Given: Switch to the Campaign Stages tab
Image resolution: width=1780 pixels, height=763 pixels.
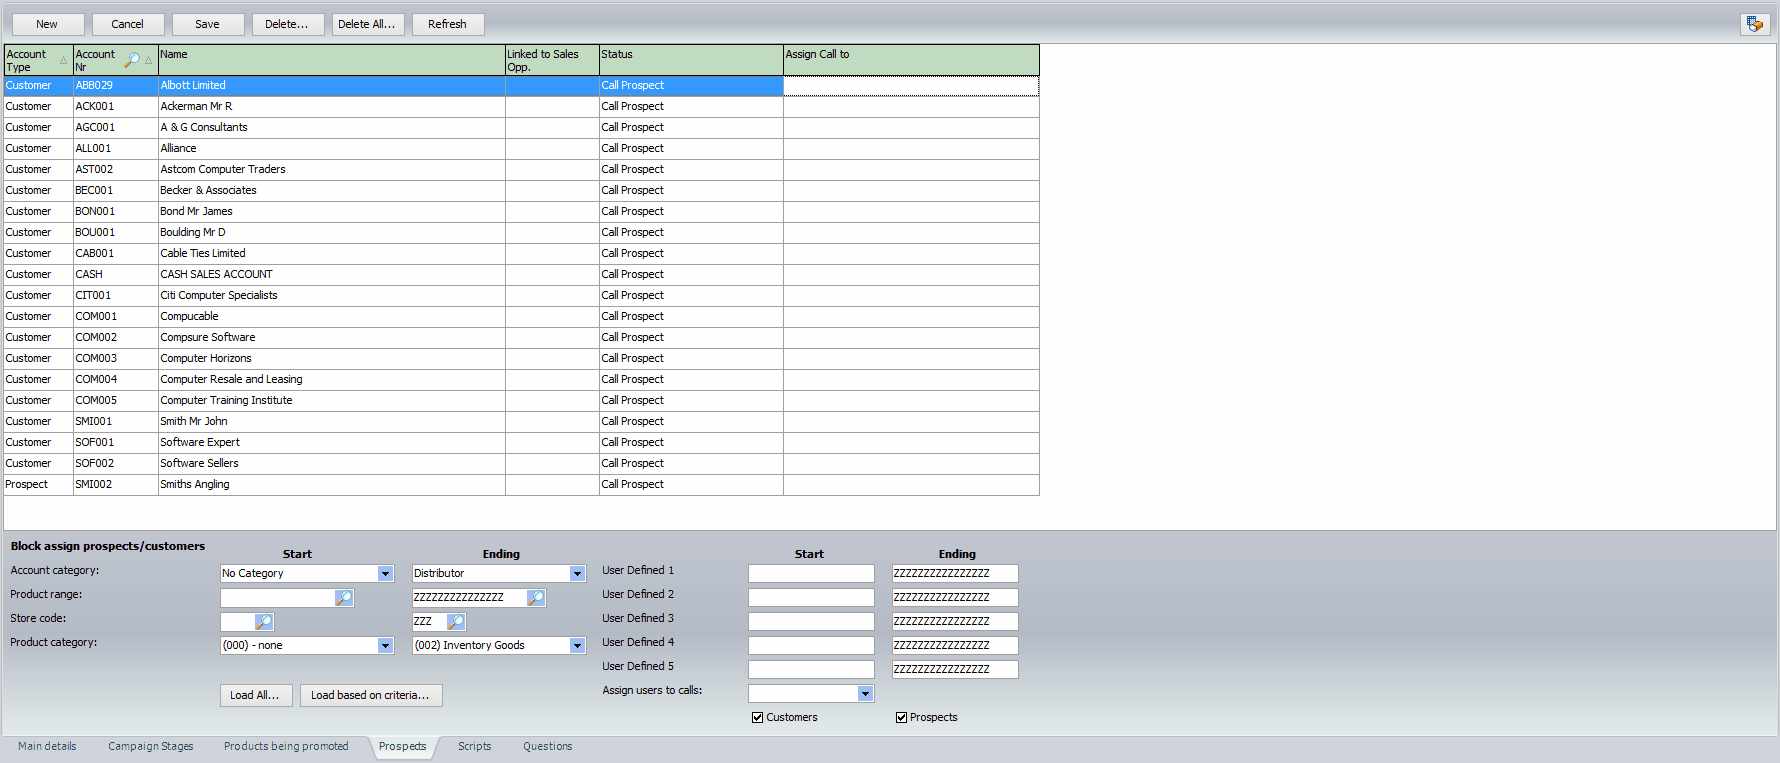Looking at the screenshot, I should [x=150, y=747].
